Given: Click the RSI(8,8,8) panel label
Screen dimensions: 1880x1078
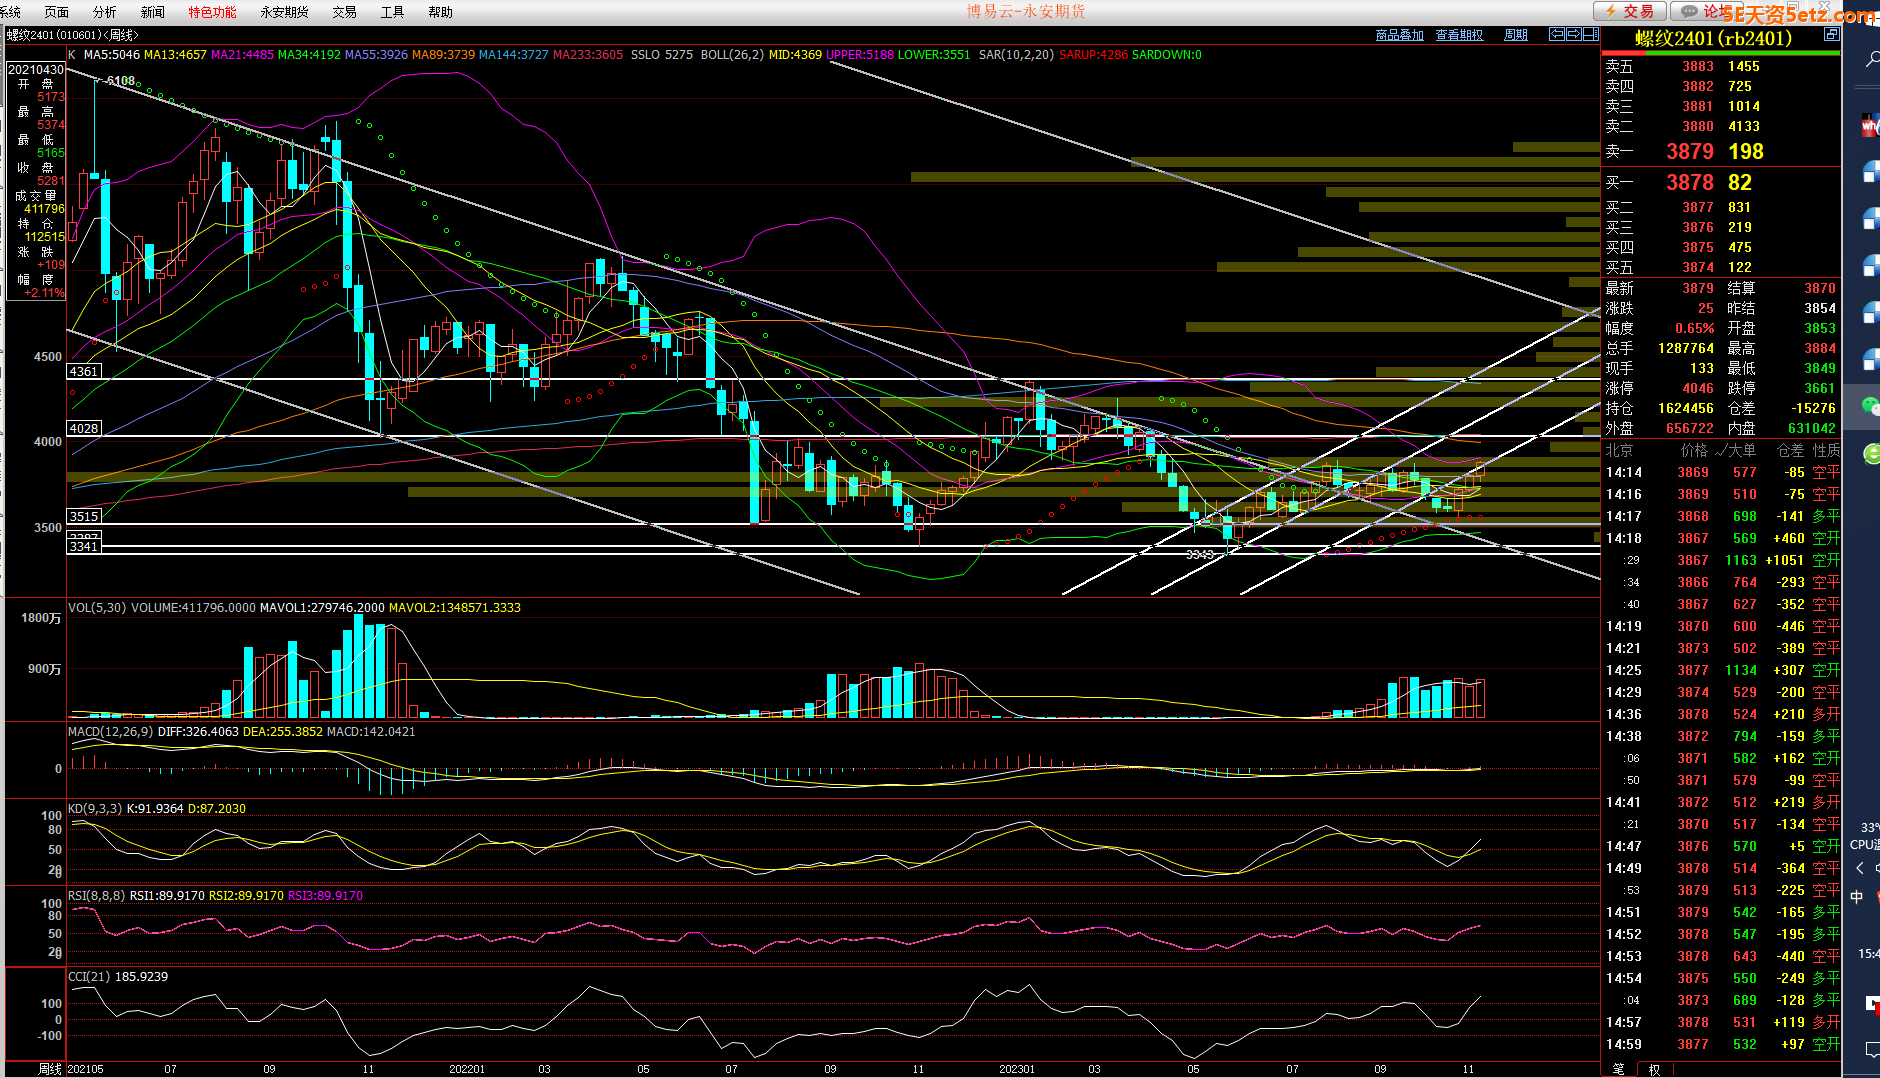Looking at the screenshot, I should [96, 896].
